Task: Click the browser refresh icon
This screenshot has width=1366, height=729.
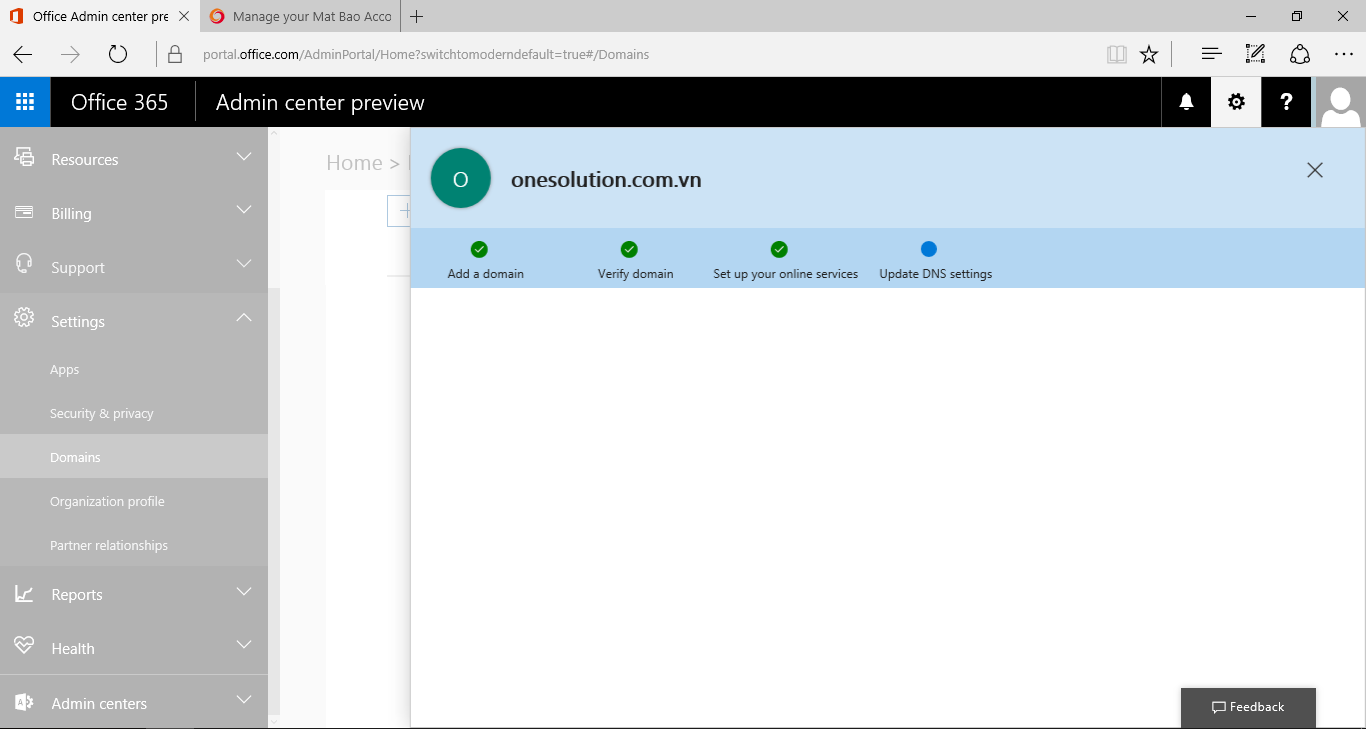Action: (x=118, y=54)
